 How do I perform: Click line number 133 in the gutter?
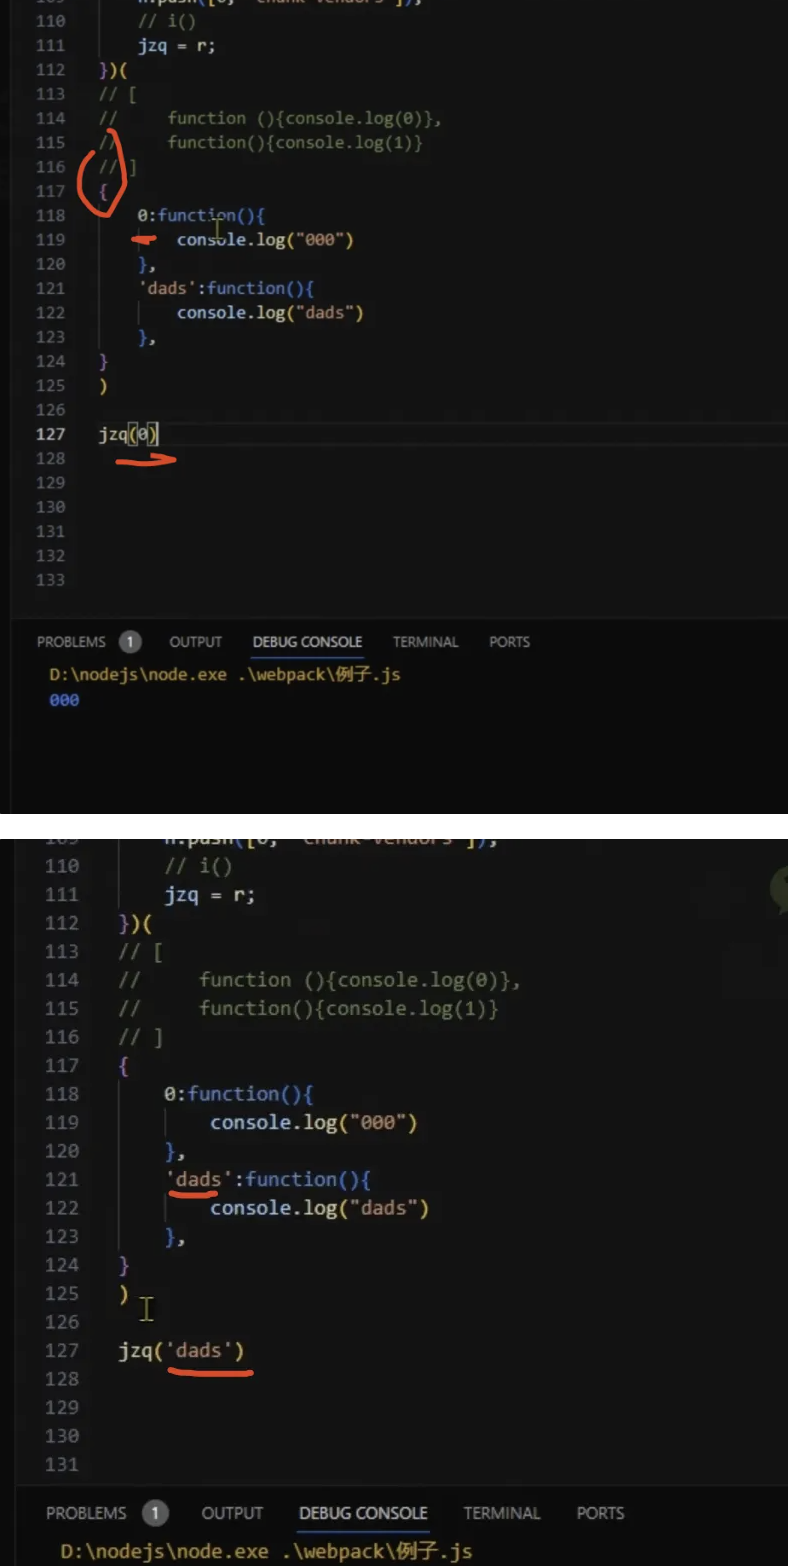tap(50, 580)
